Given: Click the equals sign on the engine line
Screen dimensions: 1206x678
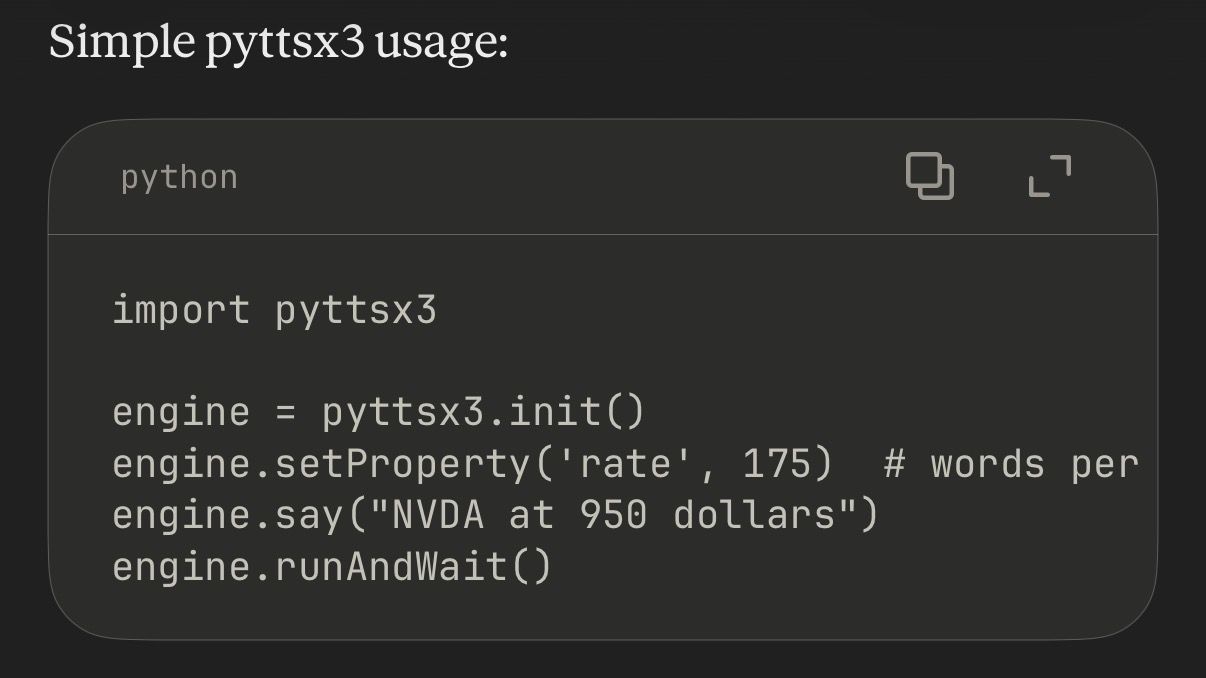Looking at the screenshot, I should click(x=285, y=413).
